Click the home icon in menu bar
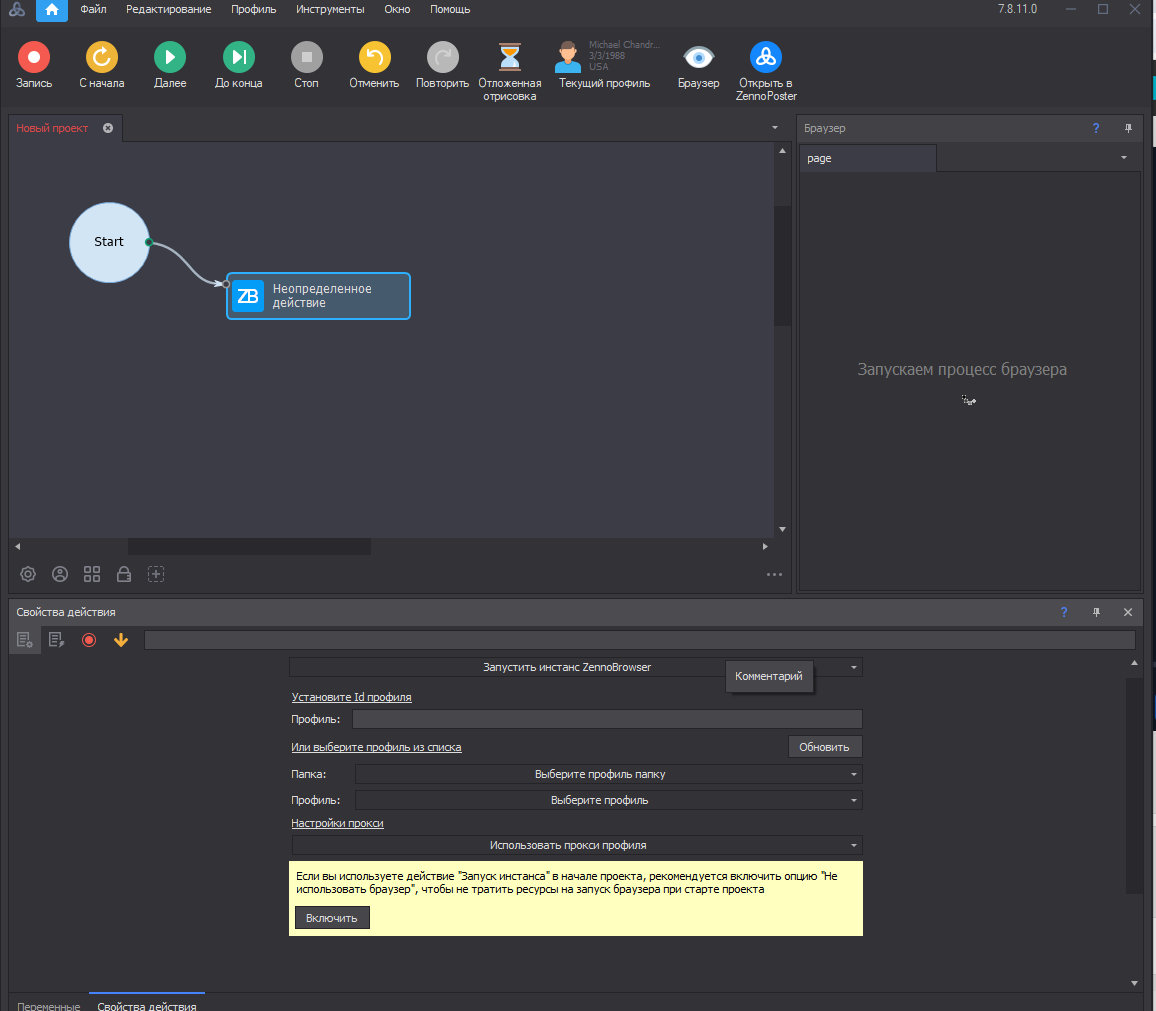The width and height of the screenshot is (1156, 1011). pyautogui.click(x=52, y=10)
